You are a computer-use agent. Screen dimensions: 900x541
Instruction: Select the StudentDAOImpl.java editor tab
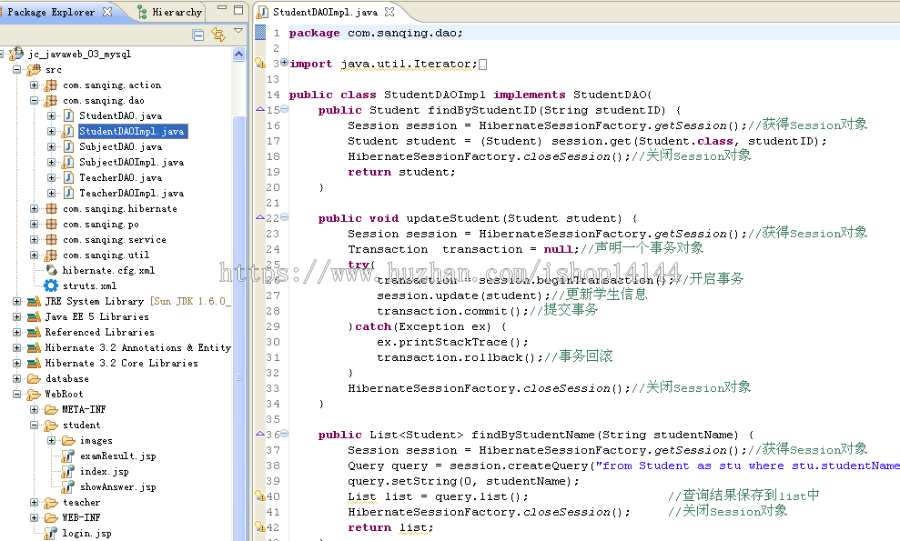[x=325, y=11]
